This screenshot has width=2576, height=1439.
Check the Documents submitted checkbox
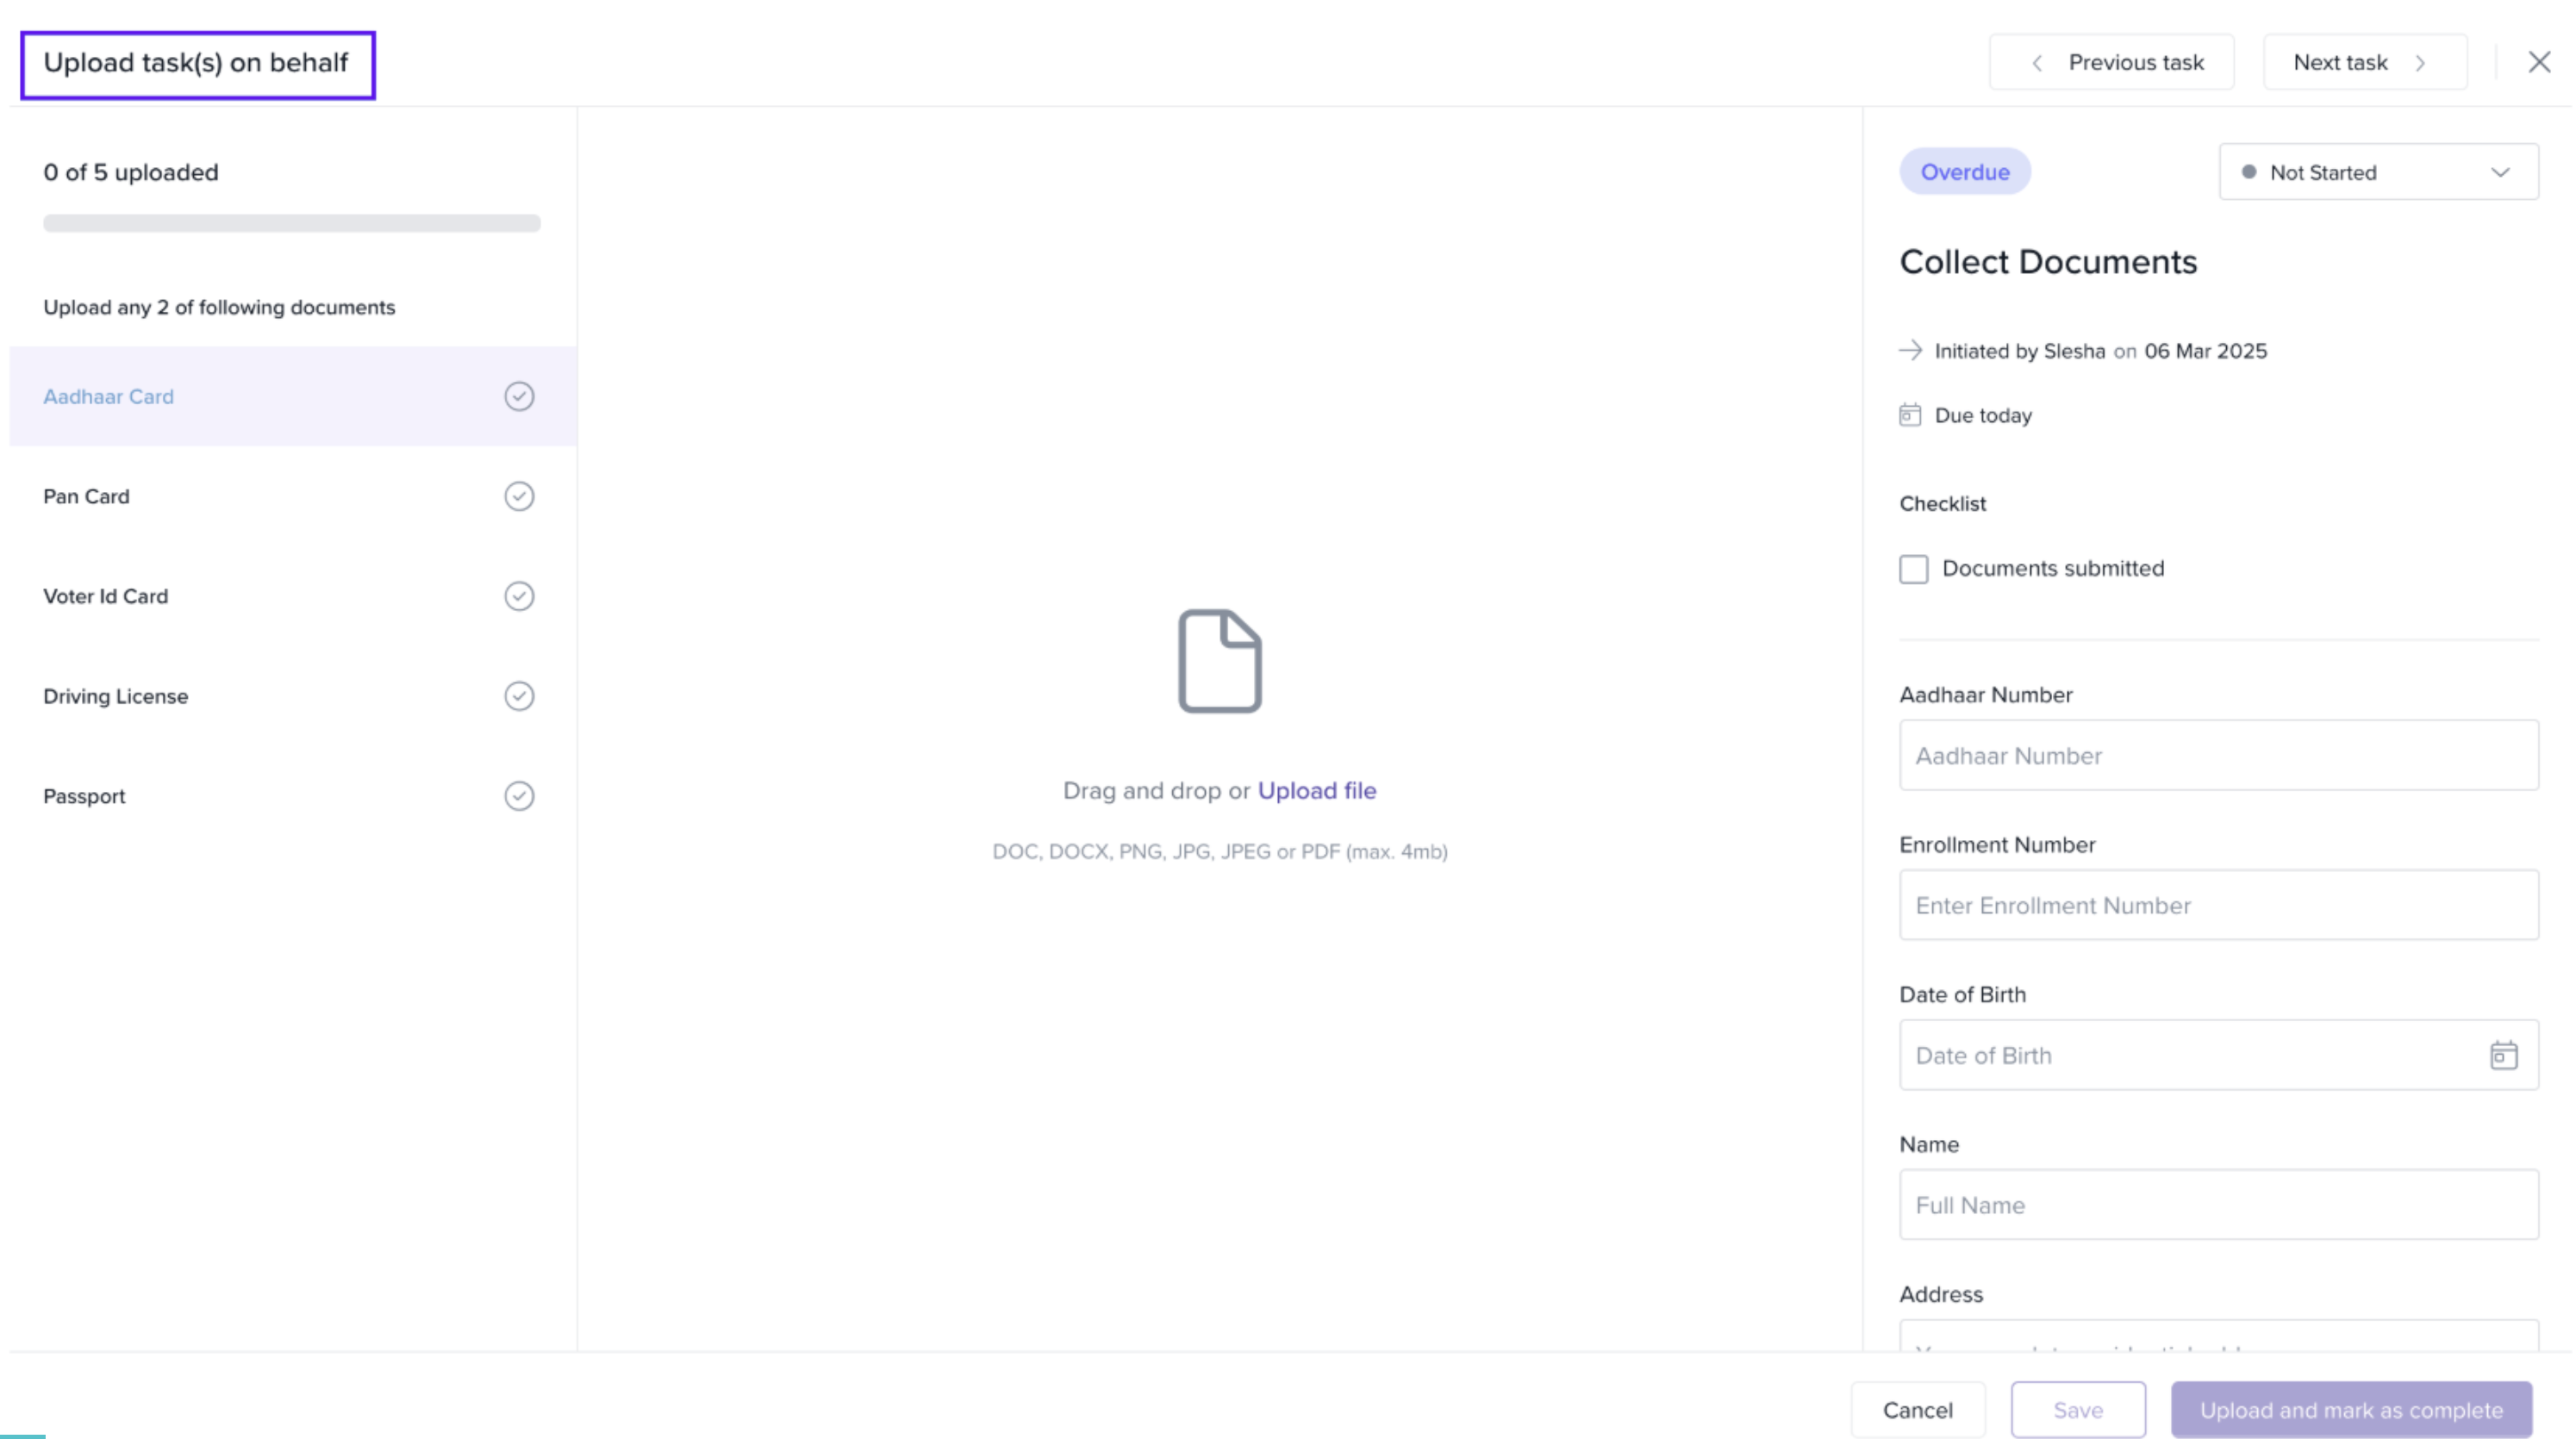tap(1913, 569)
